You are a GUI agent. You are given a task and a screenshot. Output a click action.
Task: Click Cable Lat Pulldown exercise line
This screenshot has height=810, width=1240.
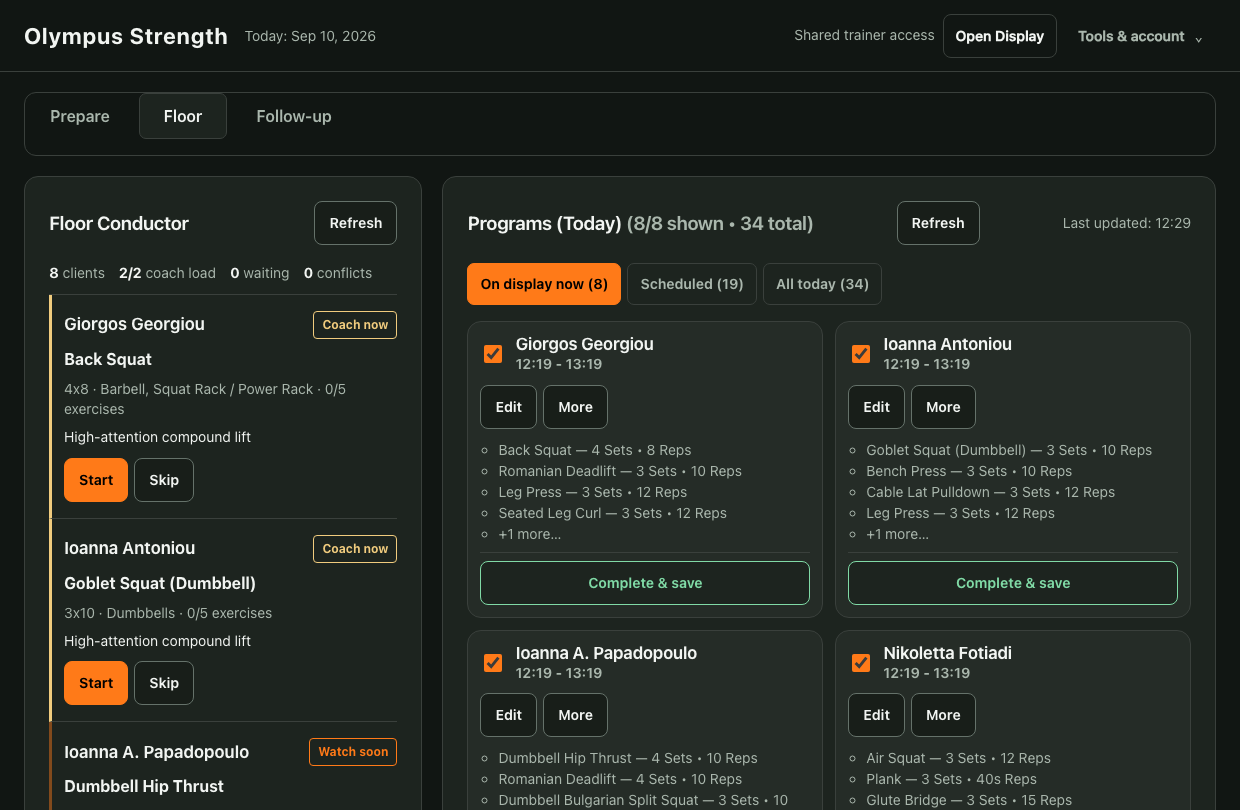click(x=990, y=492)
